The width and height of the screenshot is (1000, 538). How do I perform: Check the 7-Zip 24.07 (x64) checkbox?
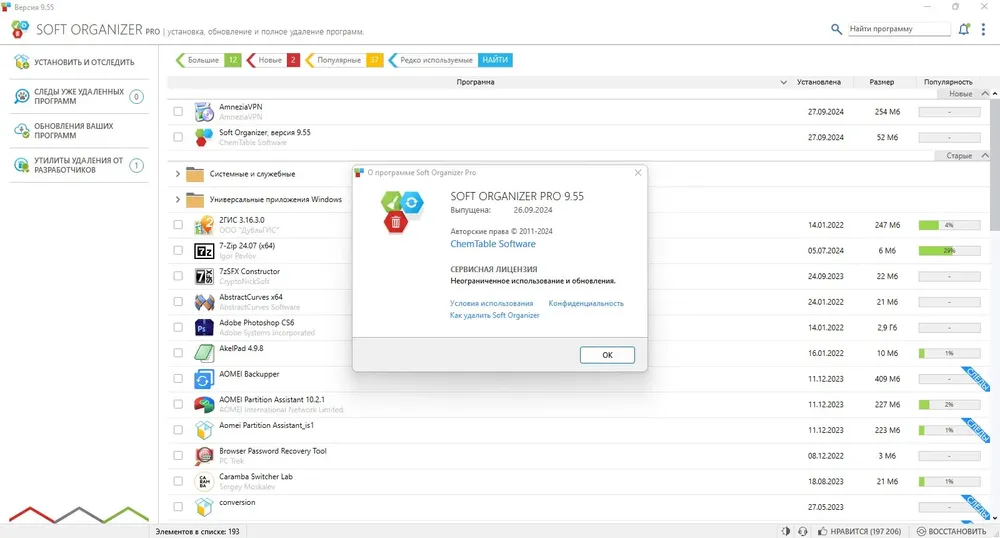pos(178,251)
